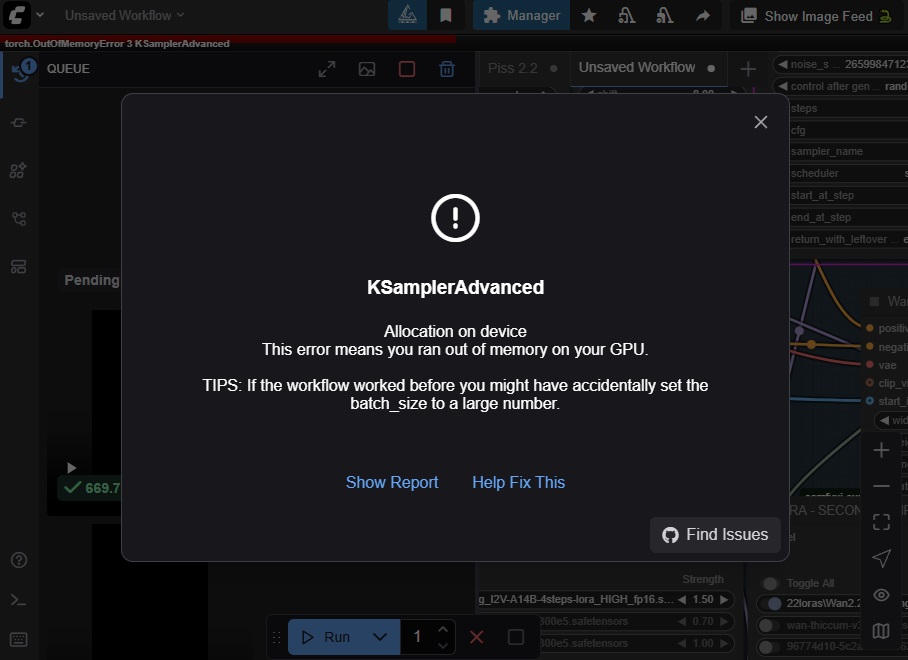Click the batch count field showing 1
The height and width of the screenshot is (660, 908).
(417, 637)
